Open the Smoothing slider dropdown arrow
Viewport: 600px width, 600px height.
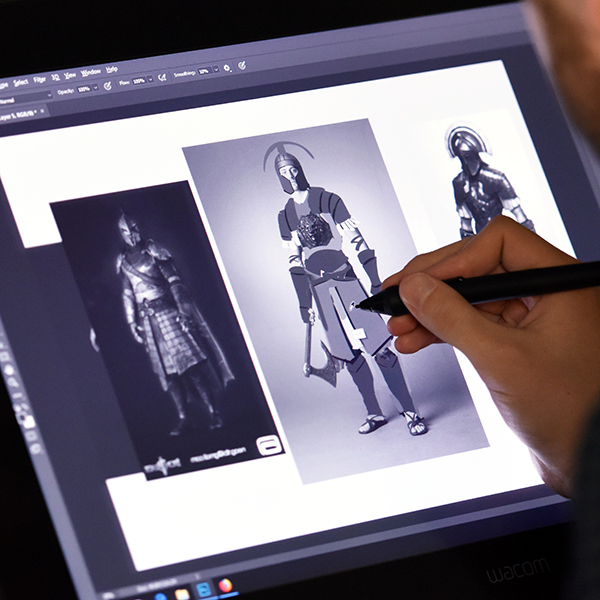coord(216,69)
